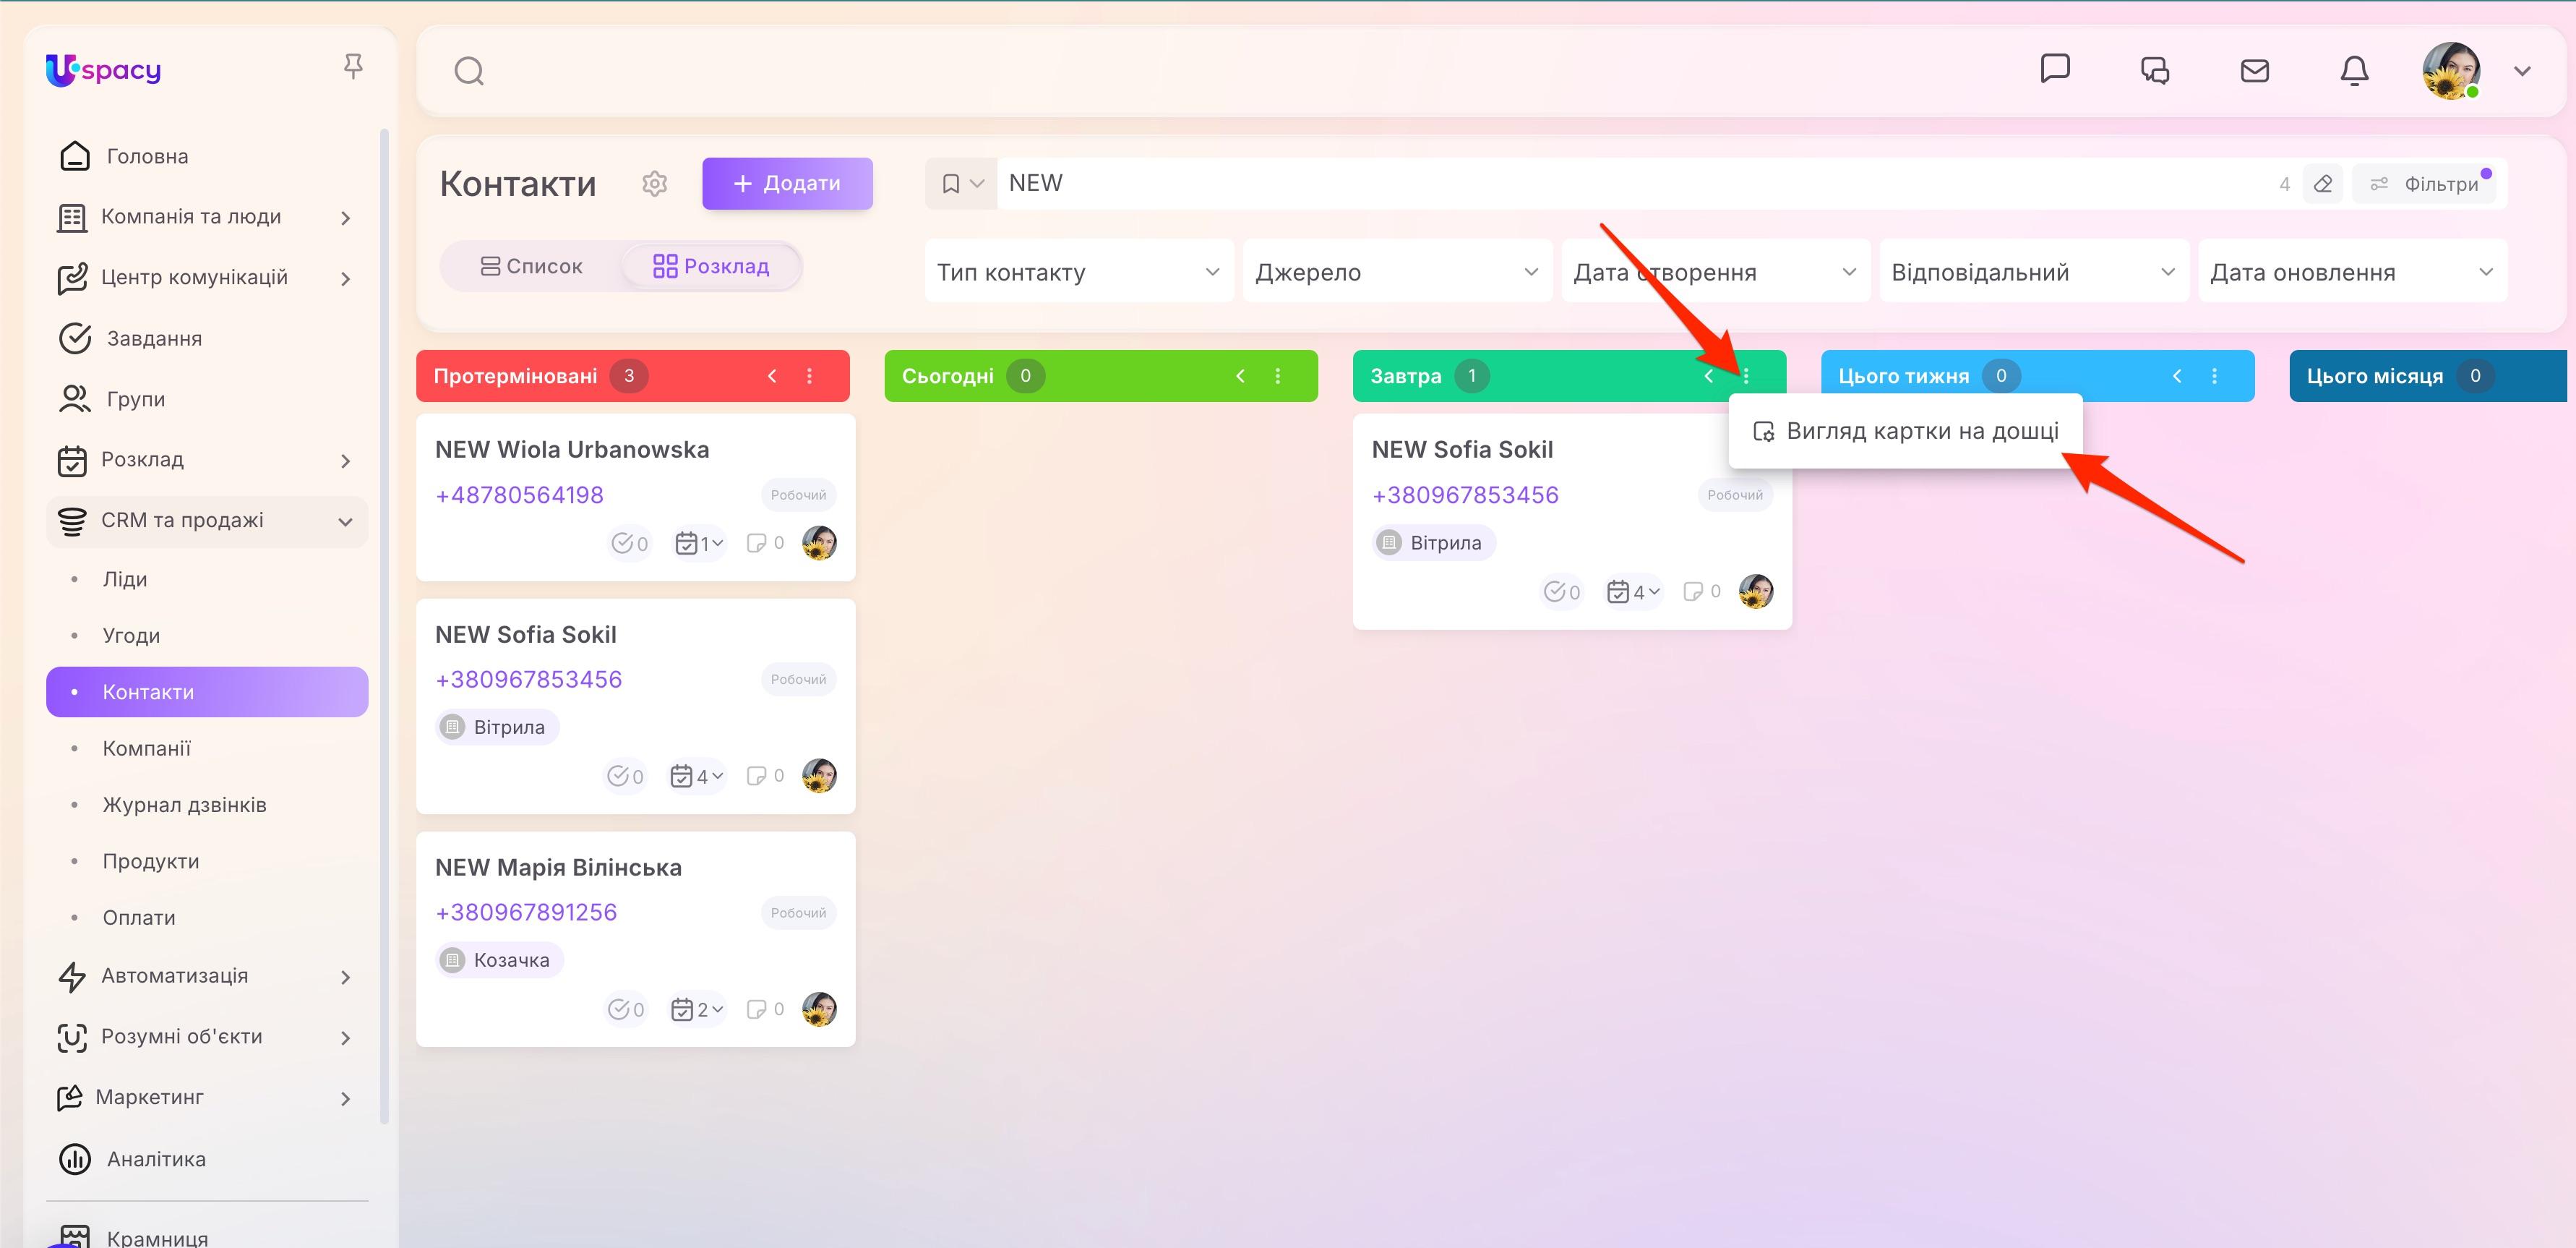Open the chat bubble icon in header
This screenshot has width=2576, height=1248.
(x=2054, y=69)
